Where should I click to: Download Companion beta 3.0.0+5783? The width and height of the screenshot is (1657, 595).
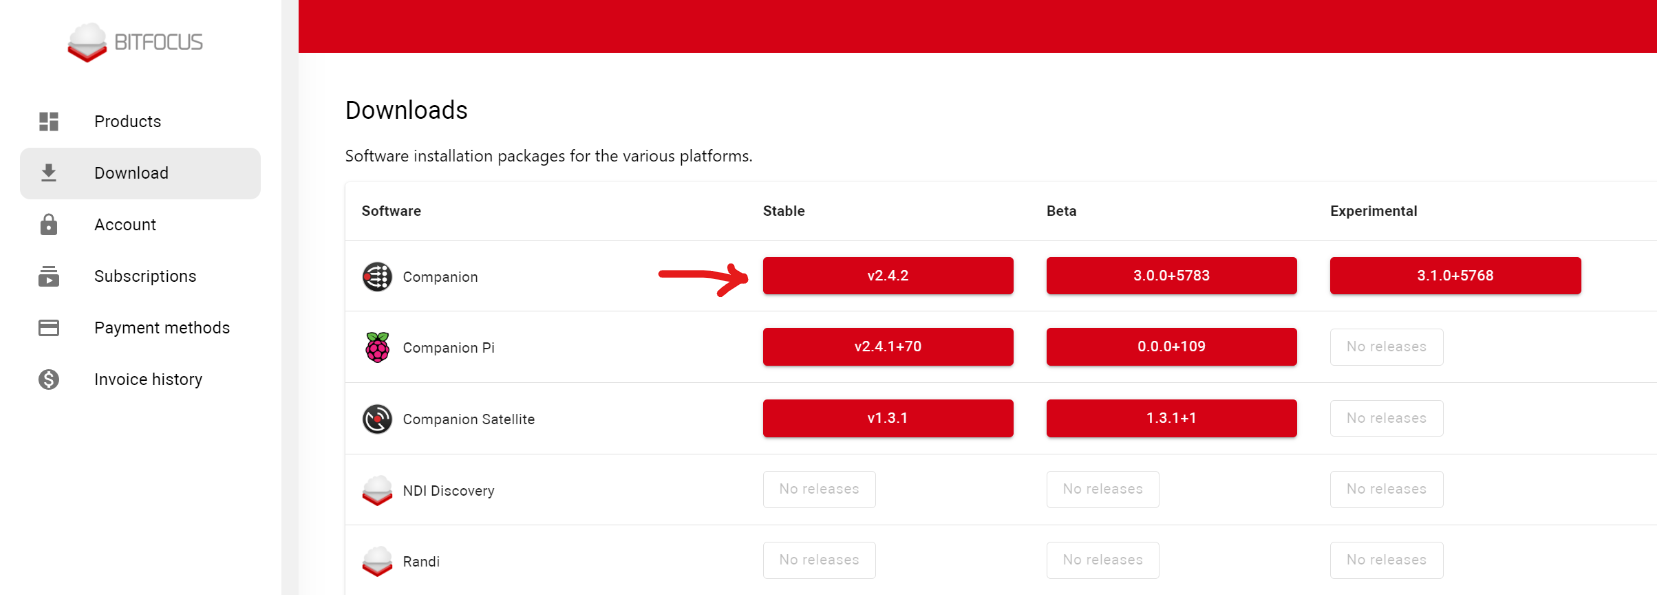pos(1171,276)
